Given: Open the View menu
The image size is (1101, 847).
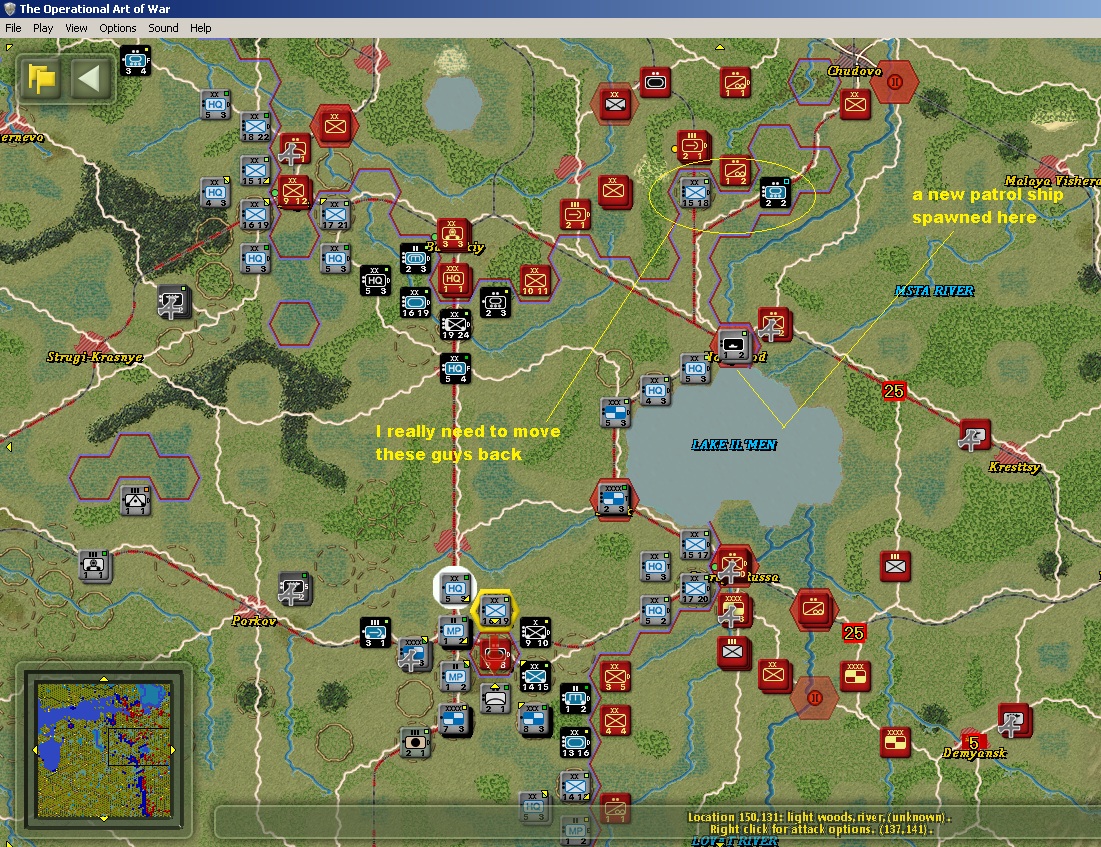Looking at the screenshot, I should pos(76,28).
